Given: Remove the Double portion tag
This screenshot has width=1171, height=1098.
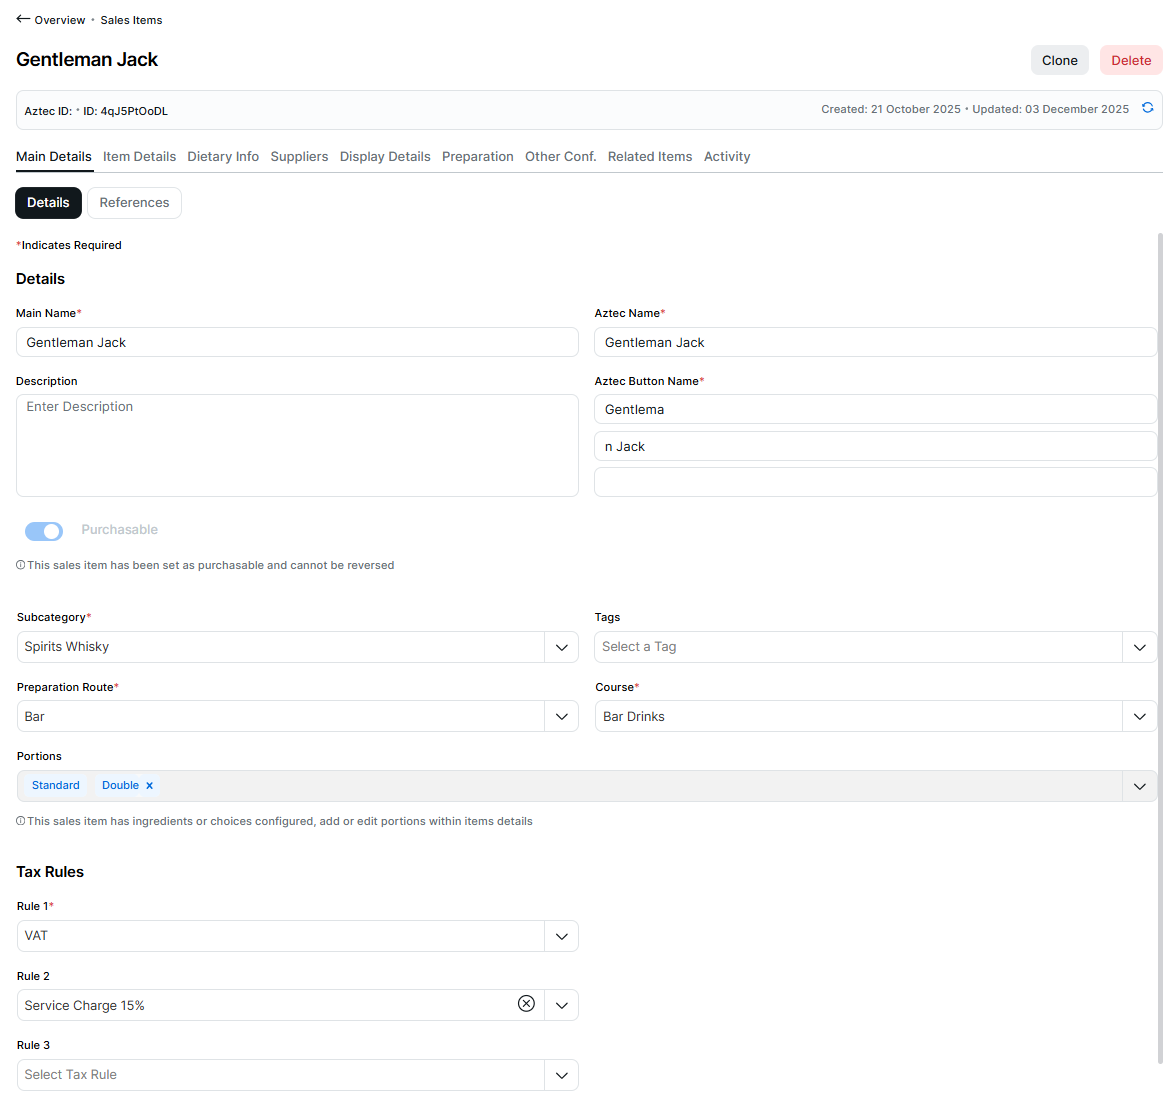Looking at the screenshot, I should pos(150,786).
